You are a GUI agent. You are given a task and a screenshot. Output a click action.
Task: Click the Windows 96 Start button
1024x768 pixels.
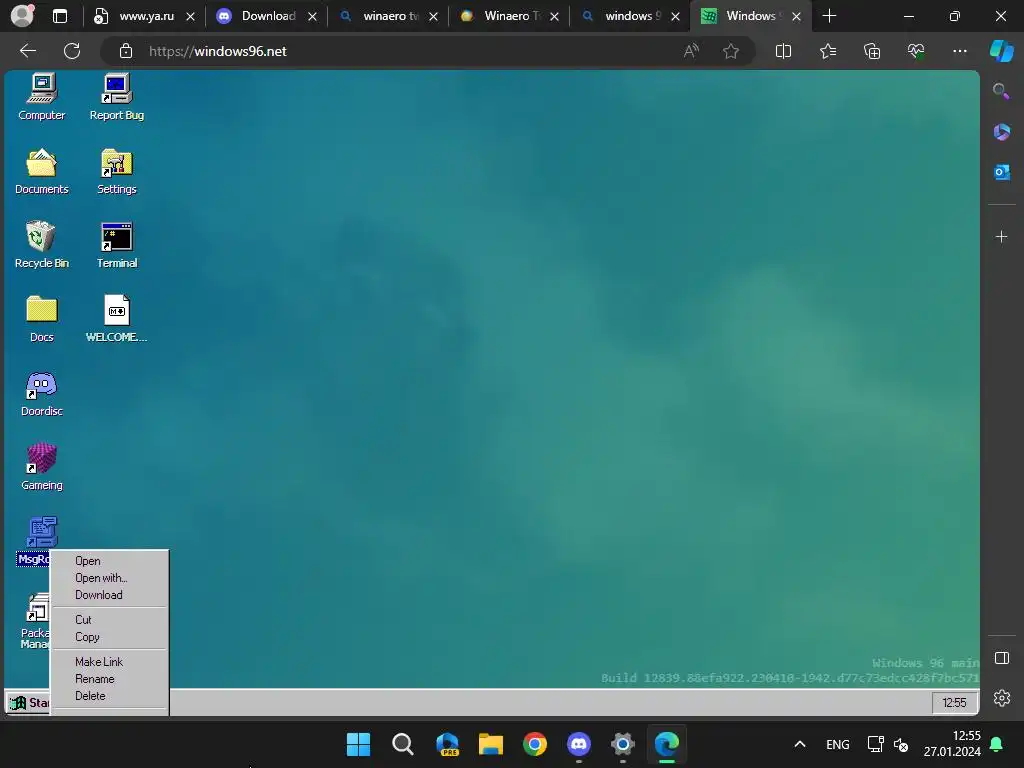pyautogui.click(x=29, y=703)
